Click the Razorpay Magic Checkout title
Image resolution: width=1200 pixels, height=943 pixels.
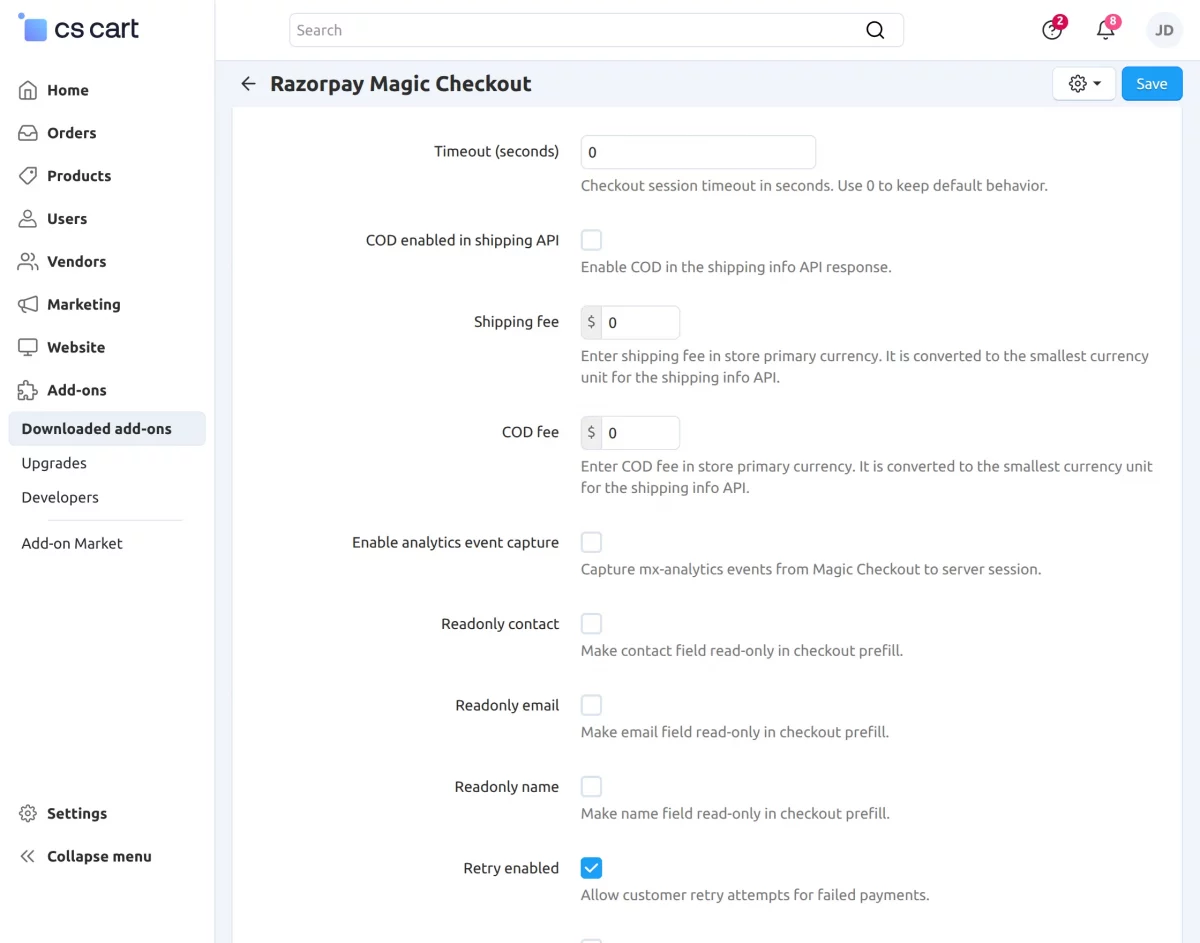click(x=401, y=84)
